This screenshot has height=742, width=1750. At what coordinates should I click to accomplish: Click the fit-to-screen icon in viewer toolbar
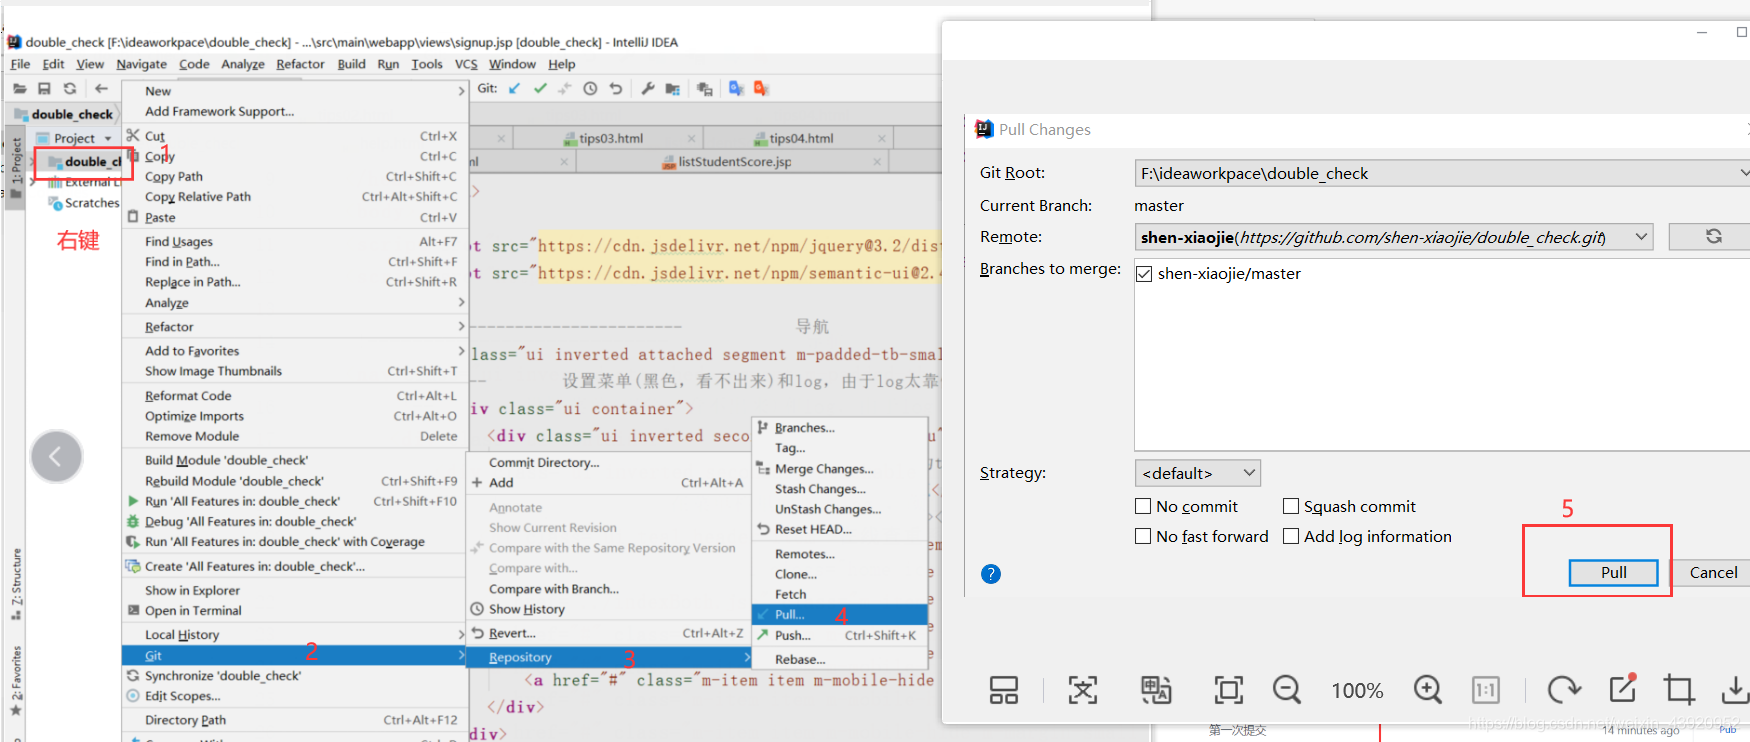tap(1228, 690)
